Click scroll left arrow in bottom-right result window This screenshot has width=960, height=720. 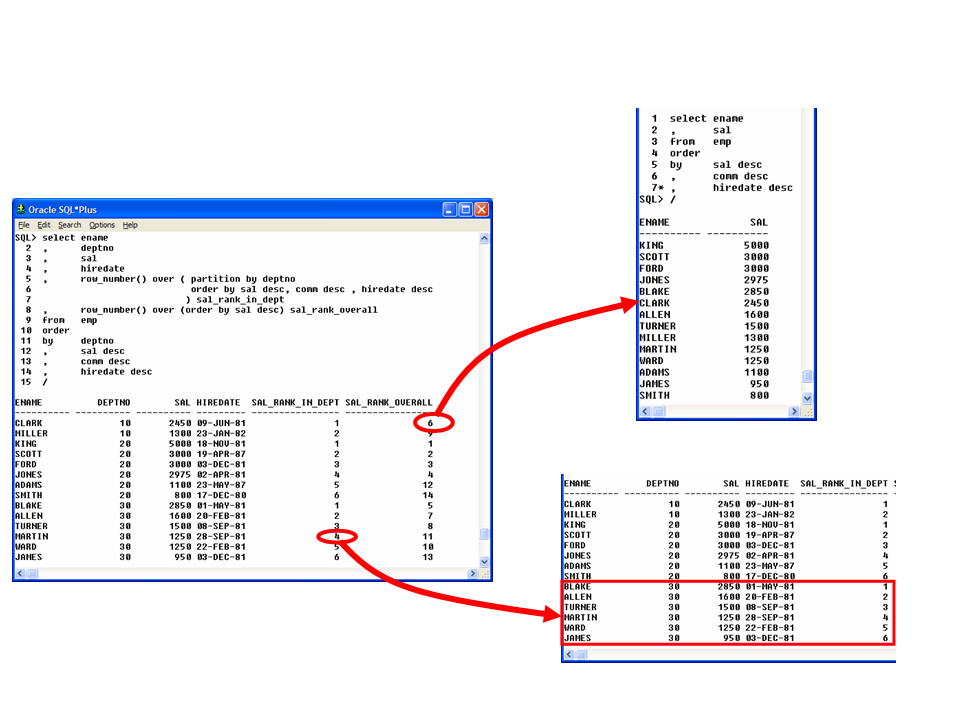(569, 655)
